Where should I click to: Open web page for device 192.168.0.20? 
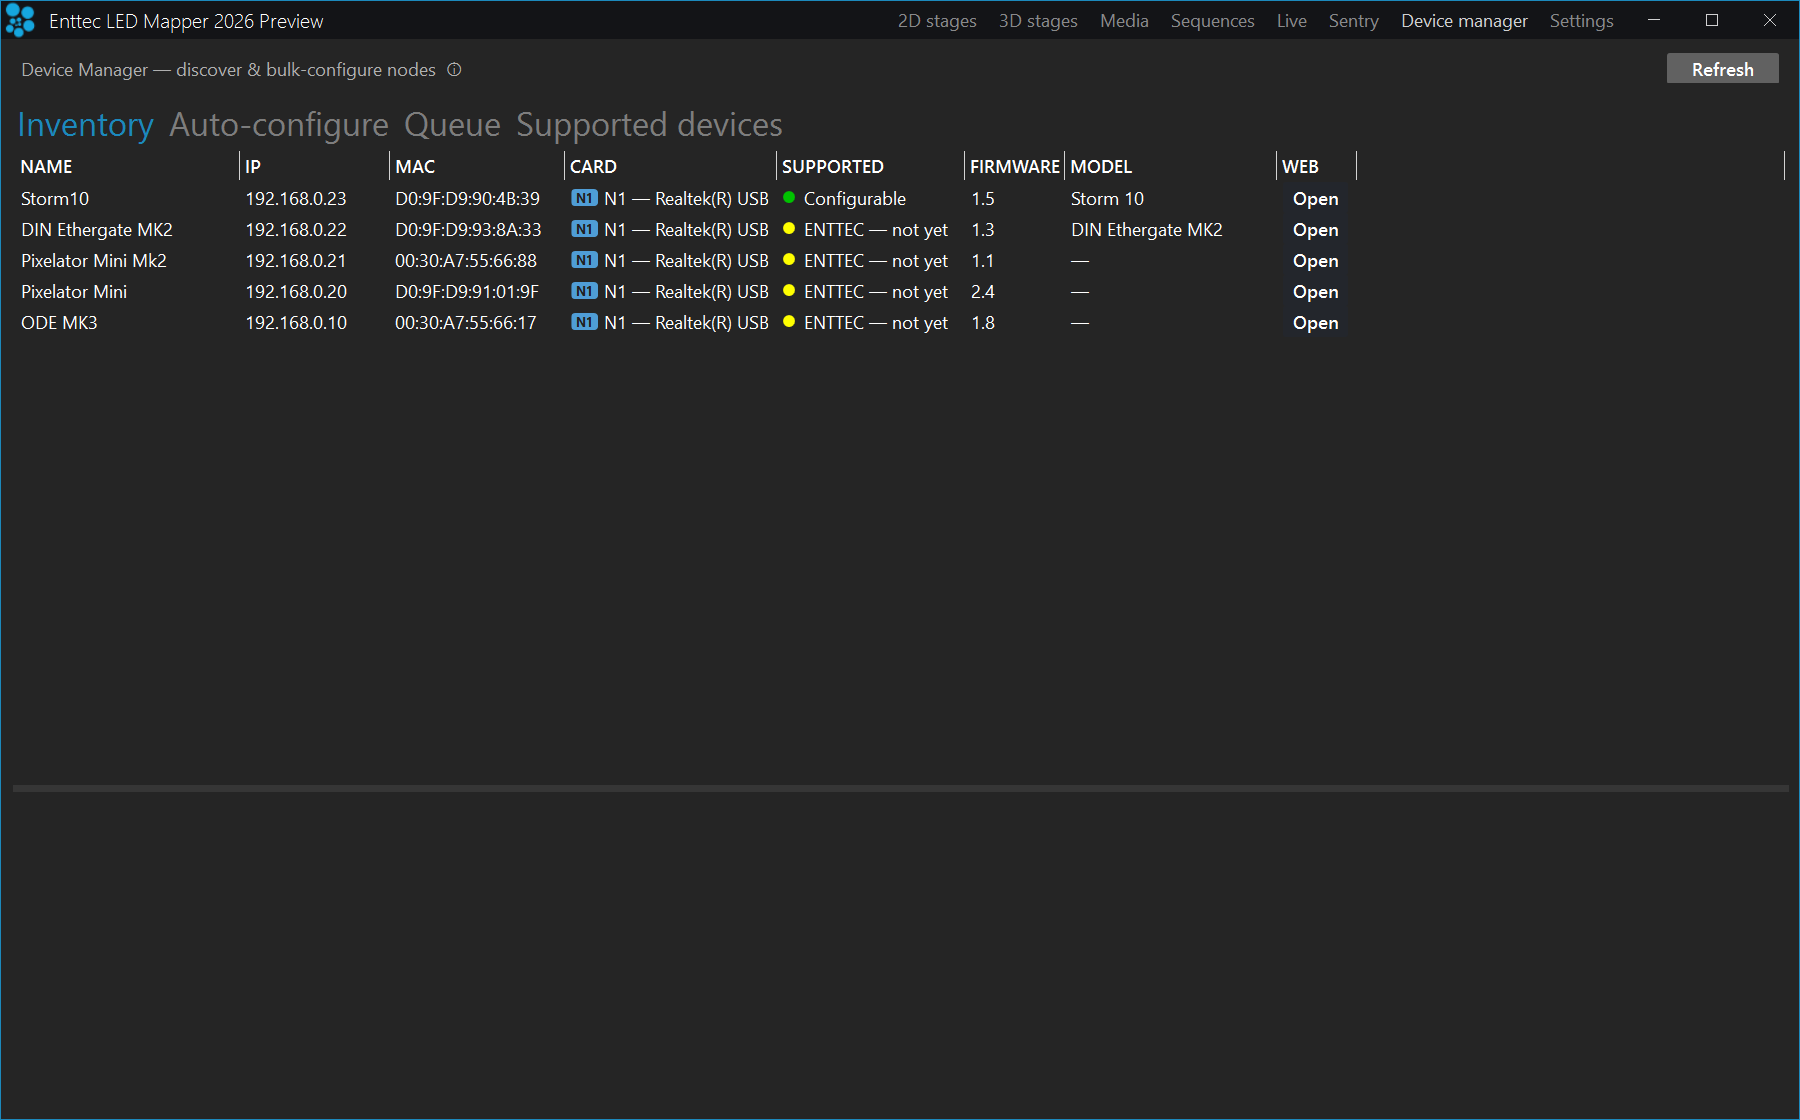(x=1315, y=292)
